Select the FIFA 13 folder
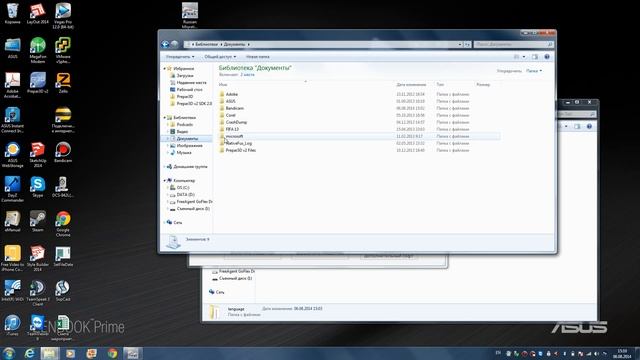This screenshot has width=640, height=360. tap(359, 129)
